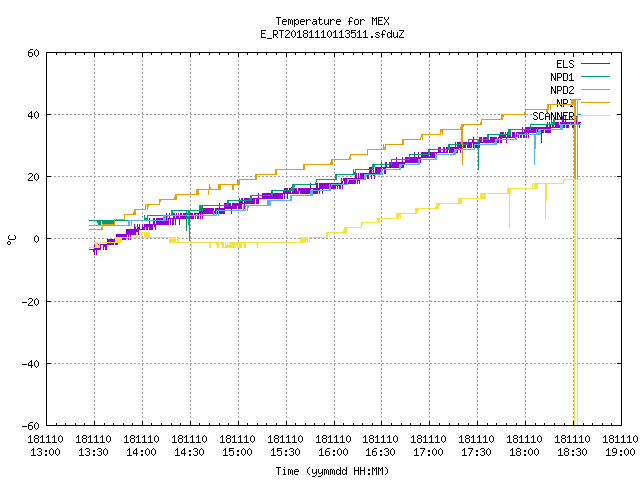Click the y-axis label -40
The image size is (640, 480).
coord(31,364)
